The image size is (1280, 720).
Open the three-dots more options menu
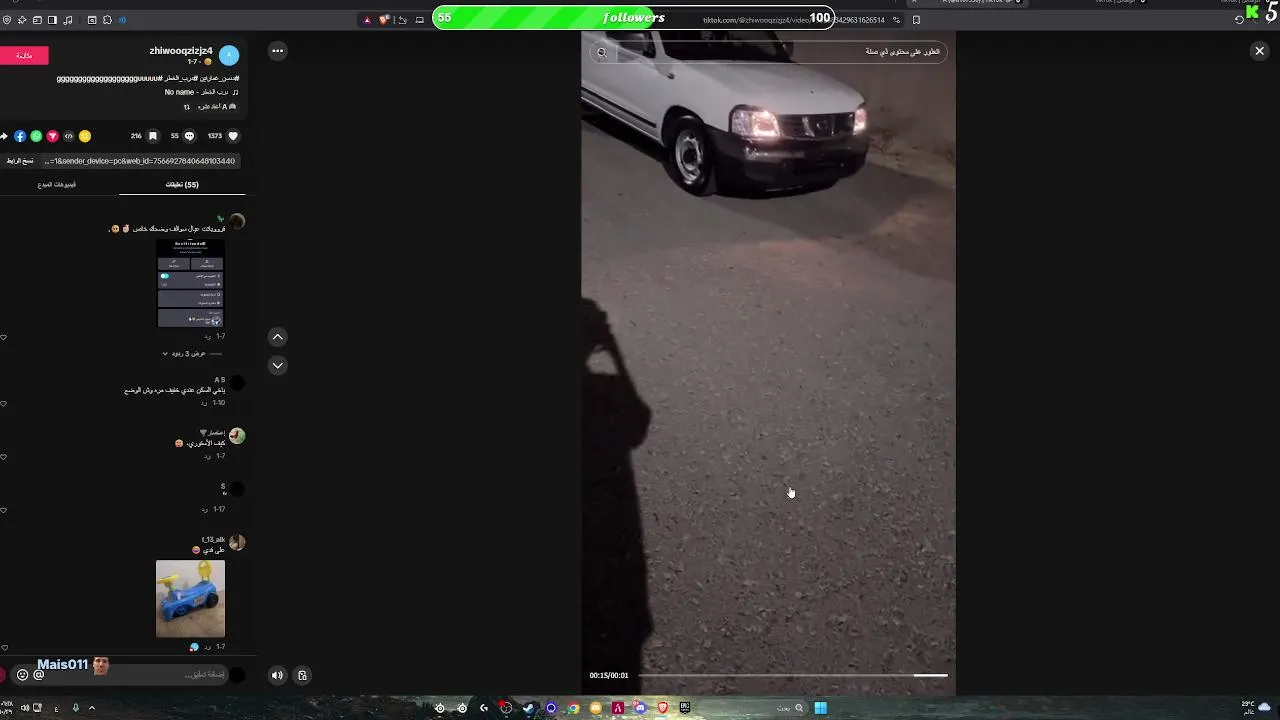click(277, 51)
